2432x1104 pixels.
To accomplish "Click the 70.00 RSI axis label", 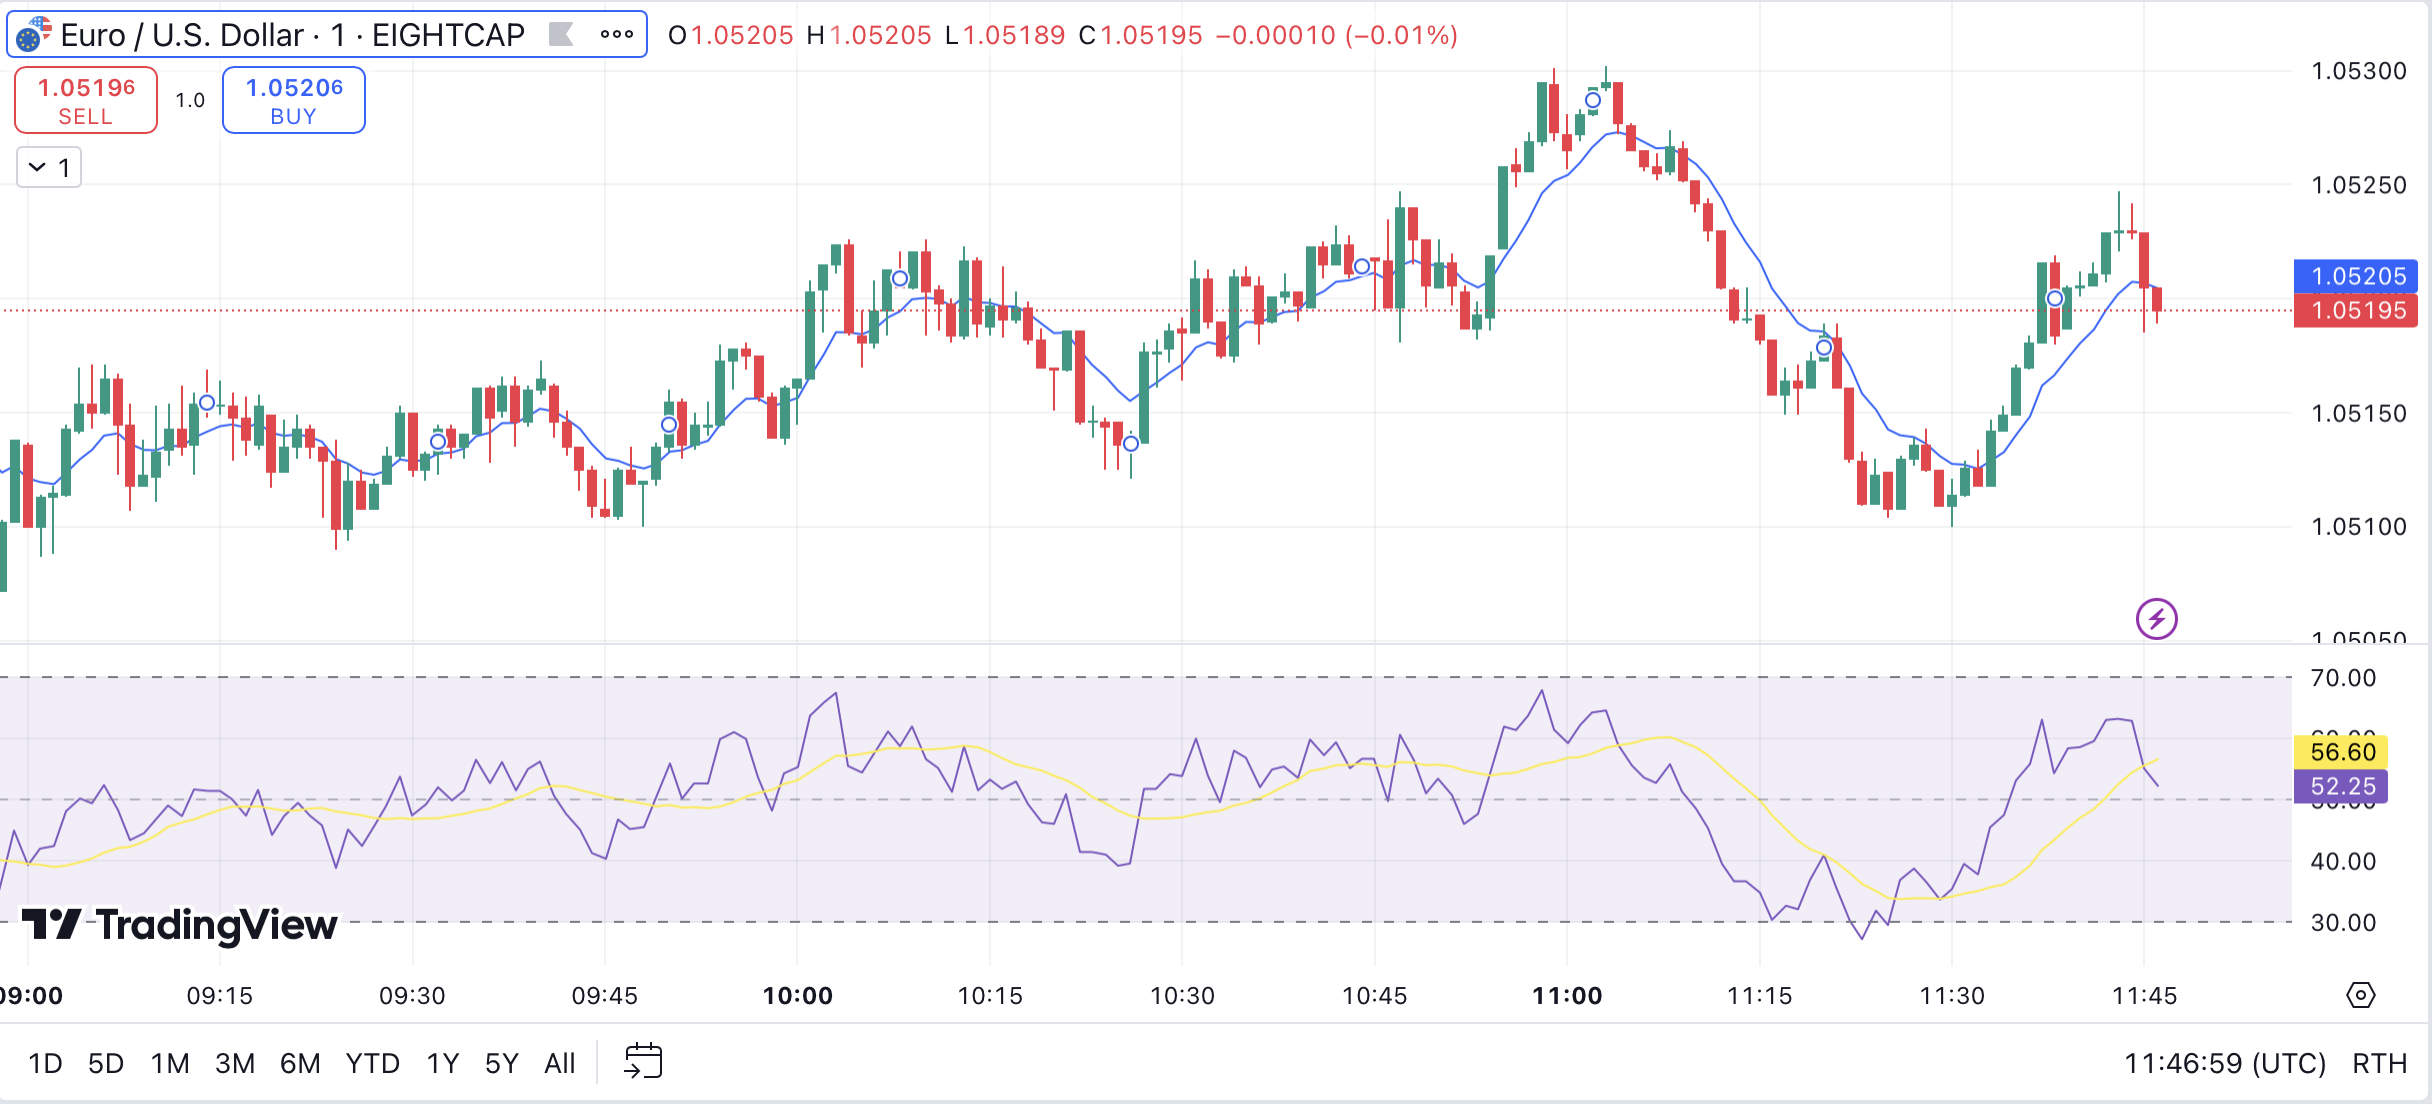I will point(2343,678).
